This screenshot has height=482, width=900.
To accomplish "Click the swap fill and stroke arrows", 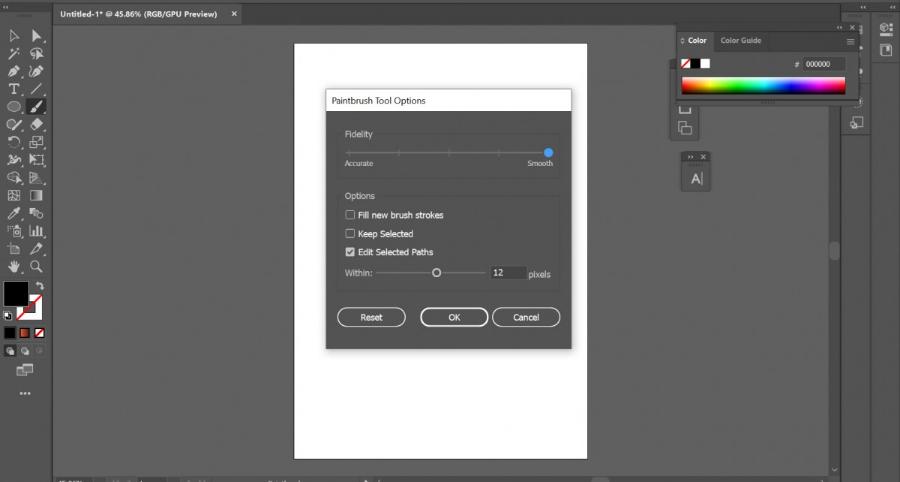I will (x=40, y=286).
